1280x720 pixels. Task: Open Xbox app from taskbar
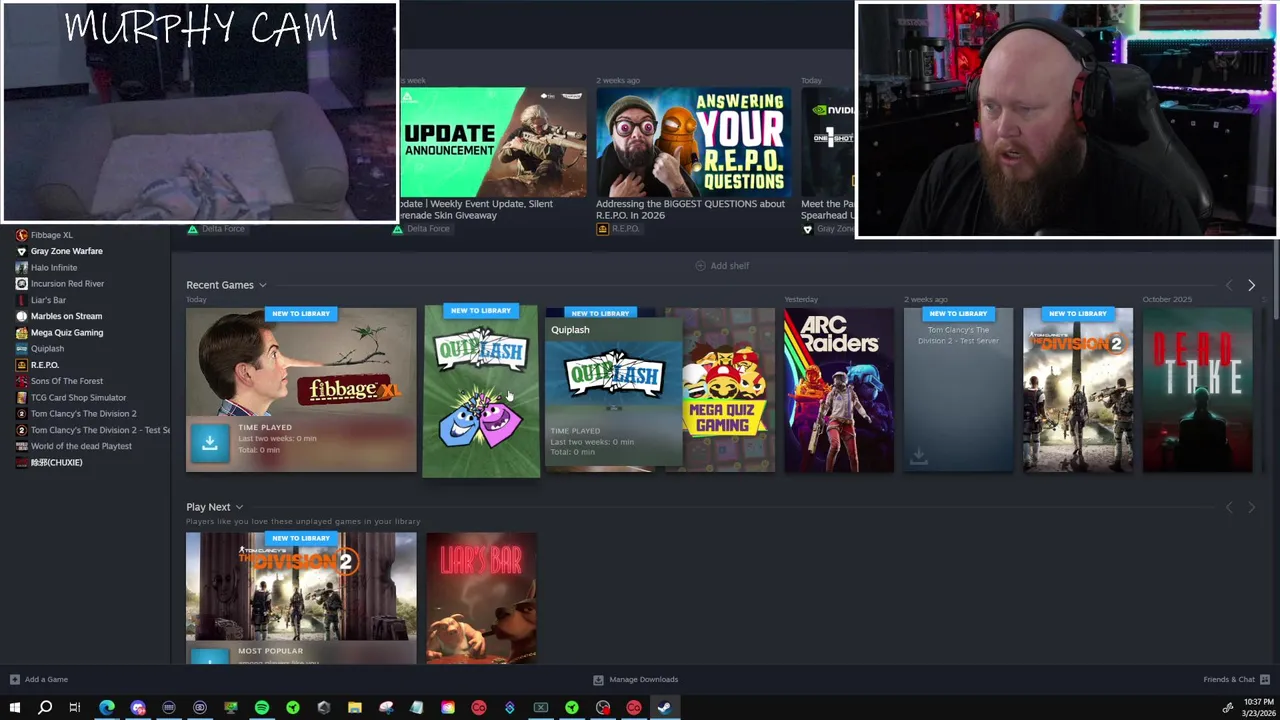541,708
